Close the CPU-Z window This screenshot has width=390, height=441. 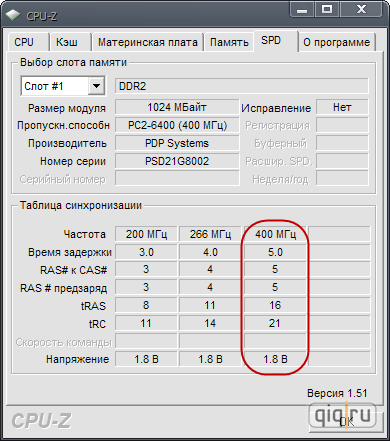pos(361,10)
